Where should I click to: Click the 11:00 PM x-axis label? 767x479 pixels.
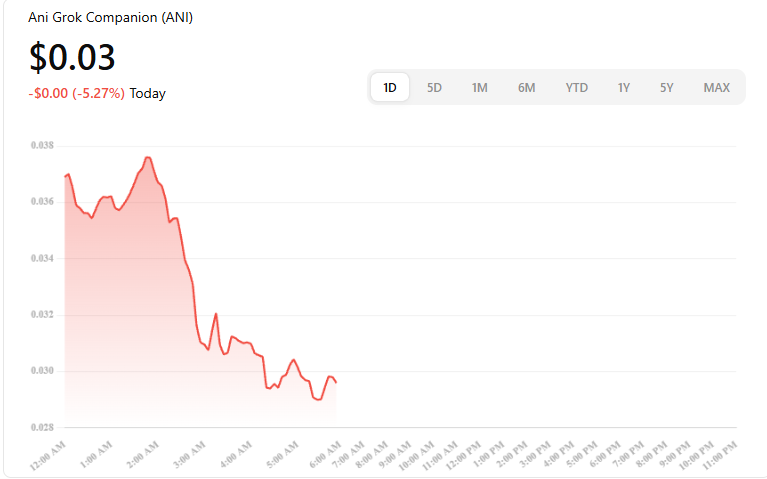pos(719,456)
